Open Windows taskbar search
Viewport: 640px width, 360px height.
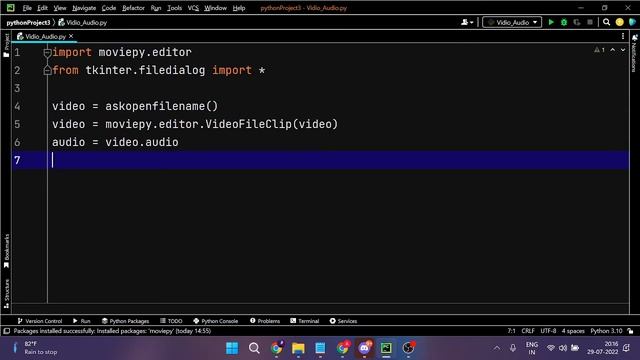(254, 348)
